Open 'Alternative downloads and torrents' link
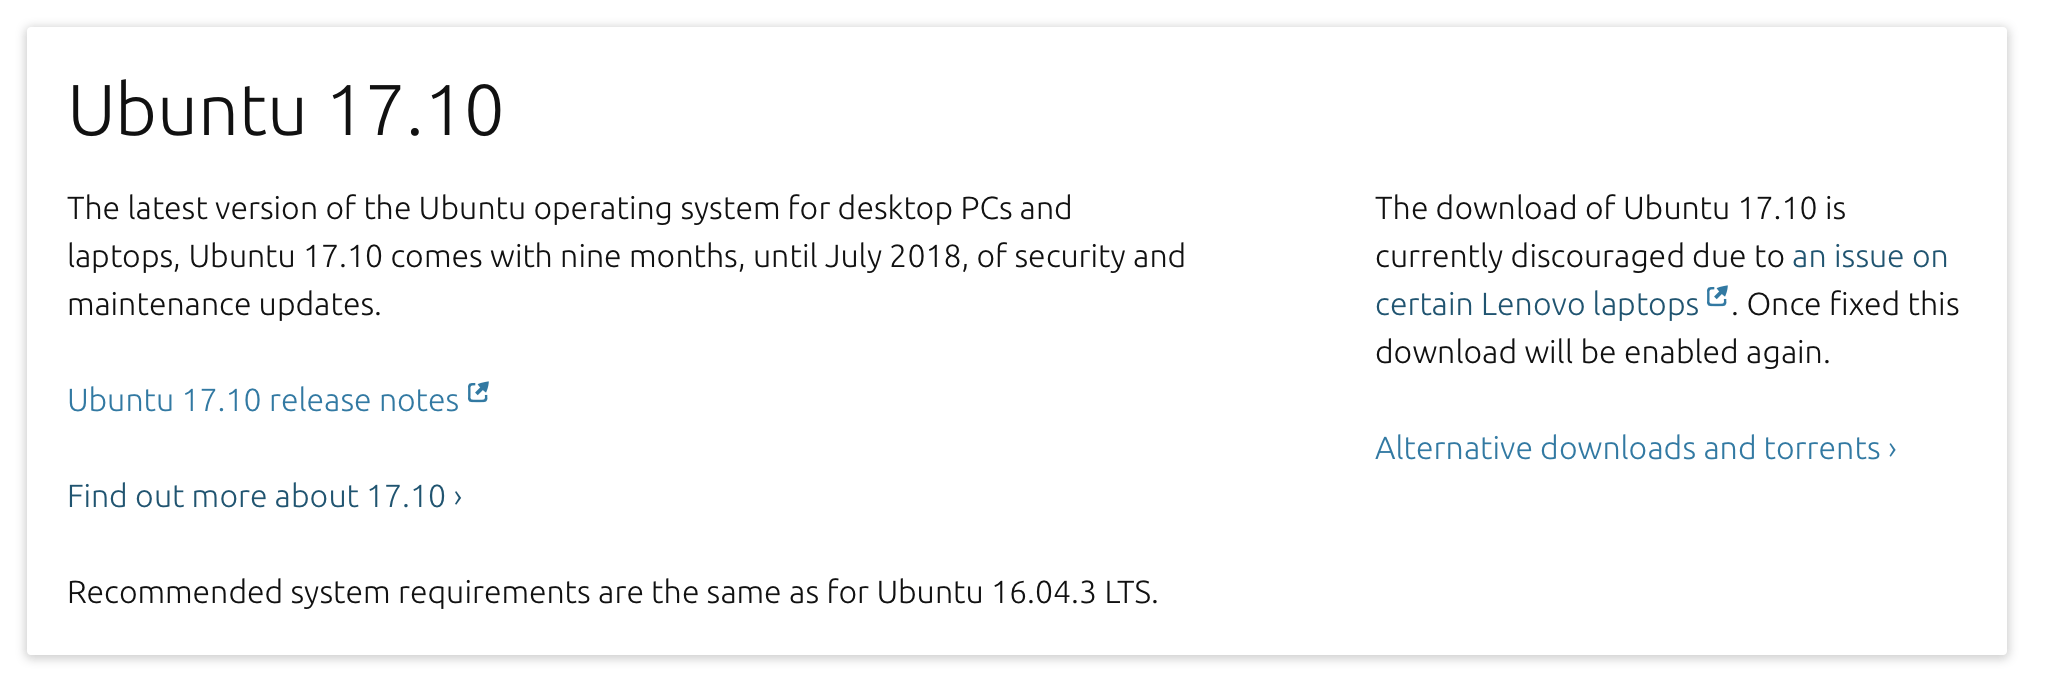 point(1627,448)
